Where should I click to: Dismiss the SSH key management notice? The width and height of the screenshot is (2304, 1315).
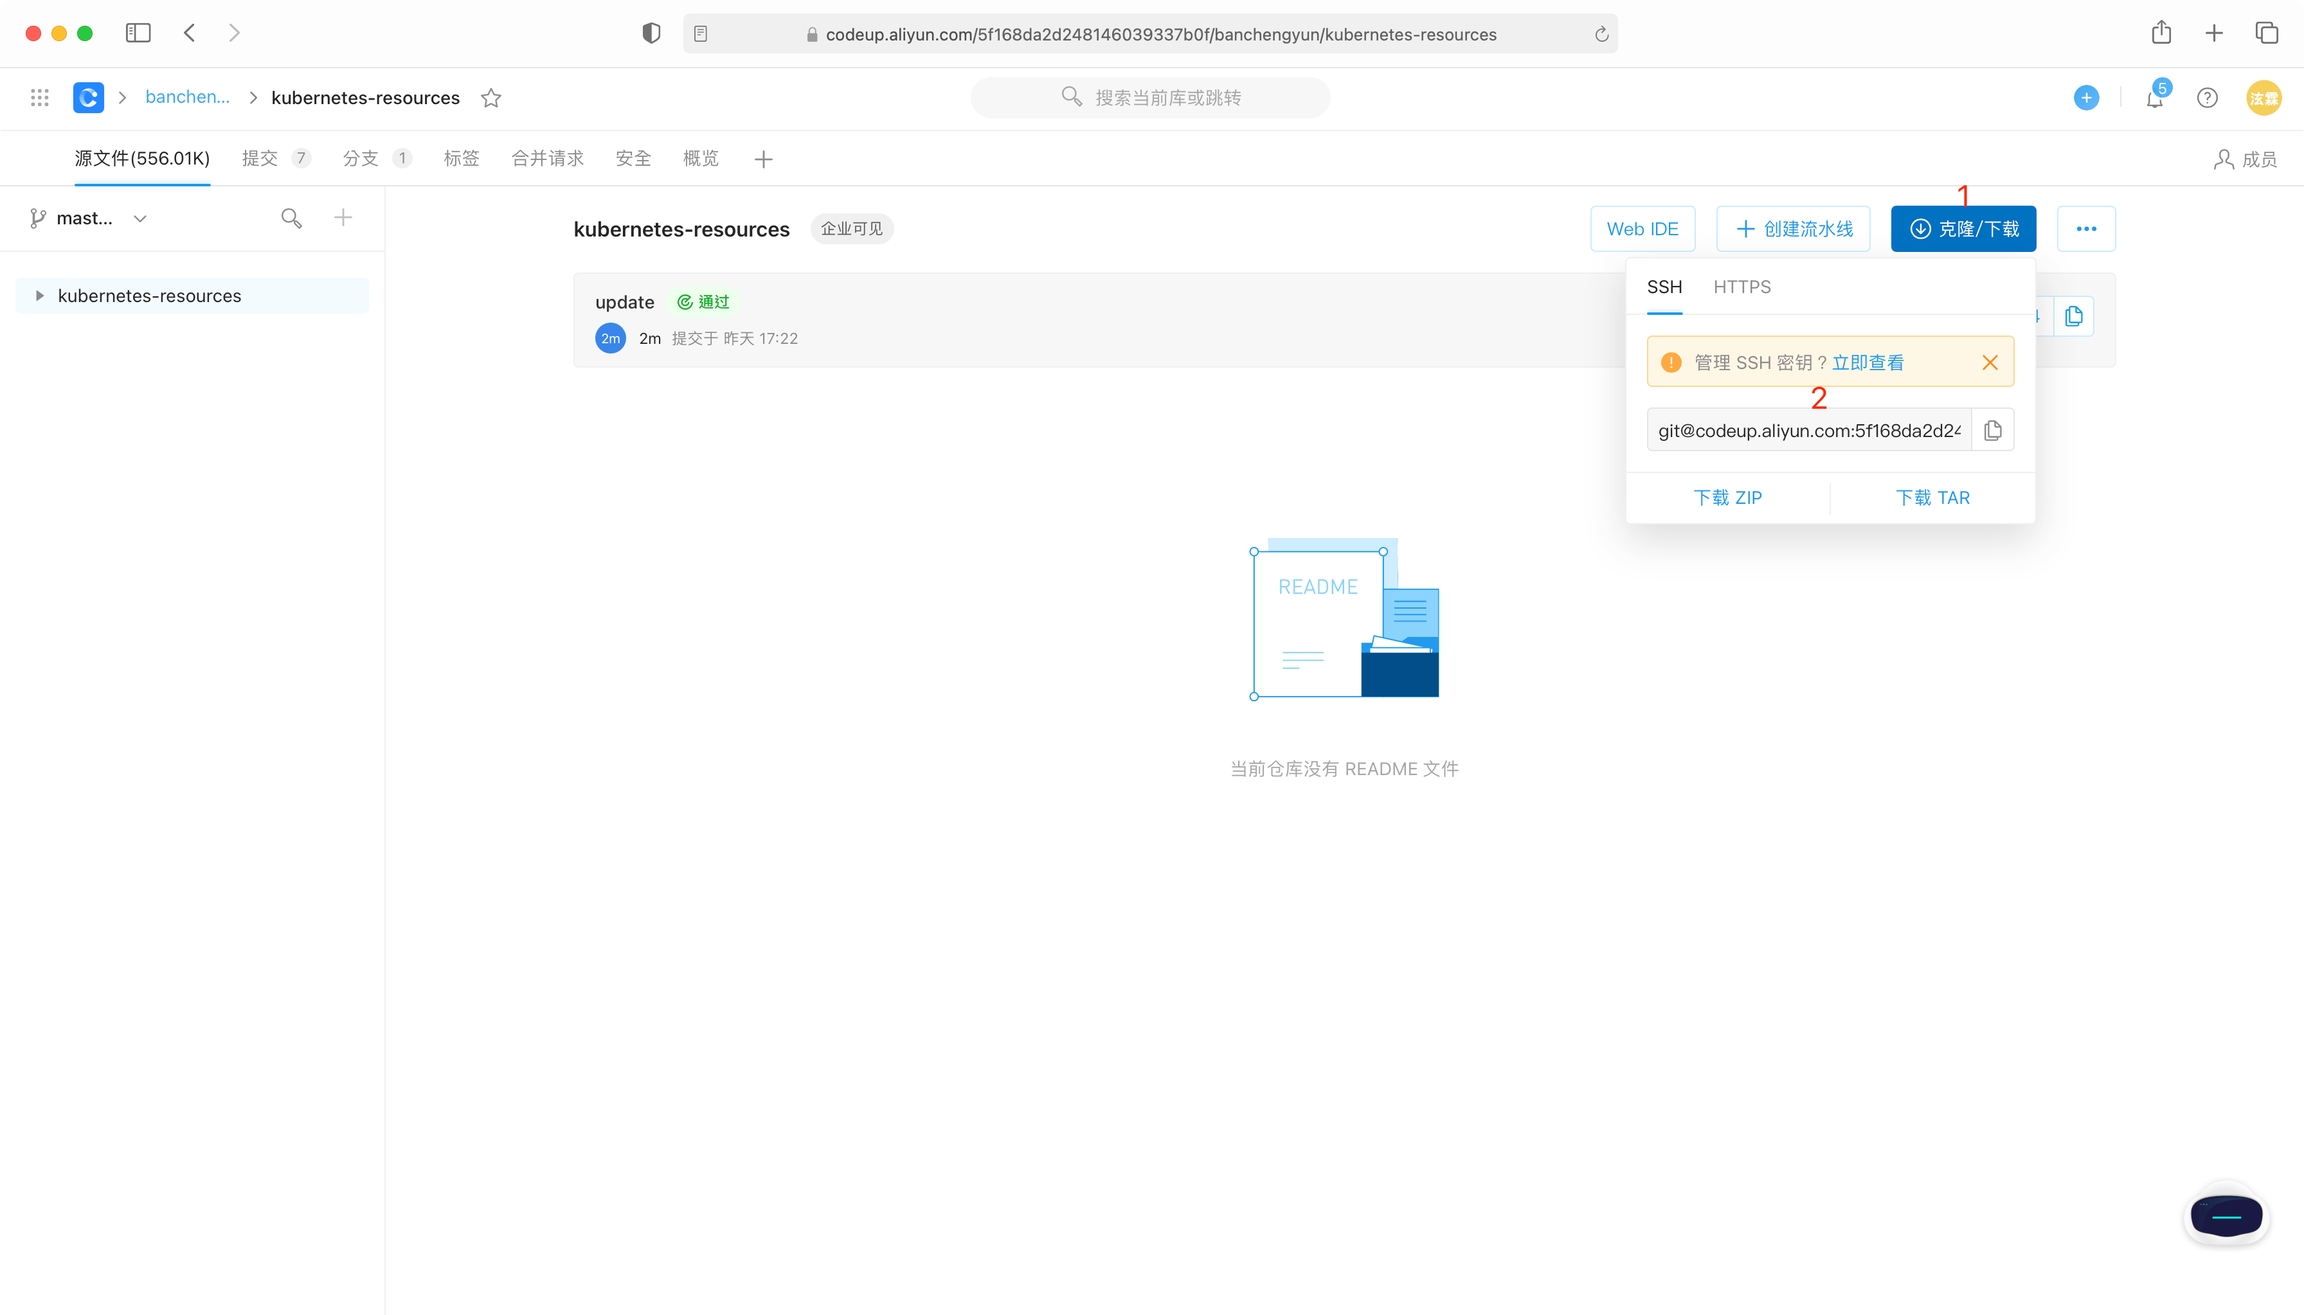1989,362
